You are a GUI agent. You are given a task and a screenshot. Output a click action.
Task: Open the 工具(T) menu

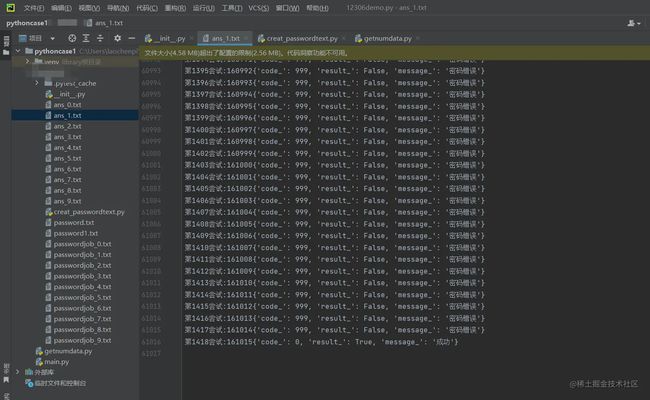tap(232, 8)
